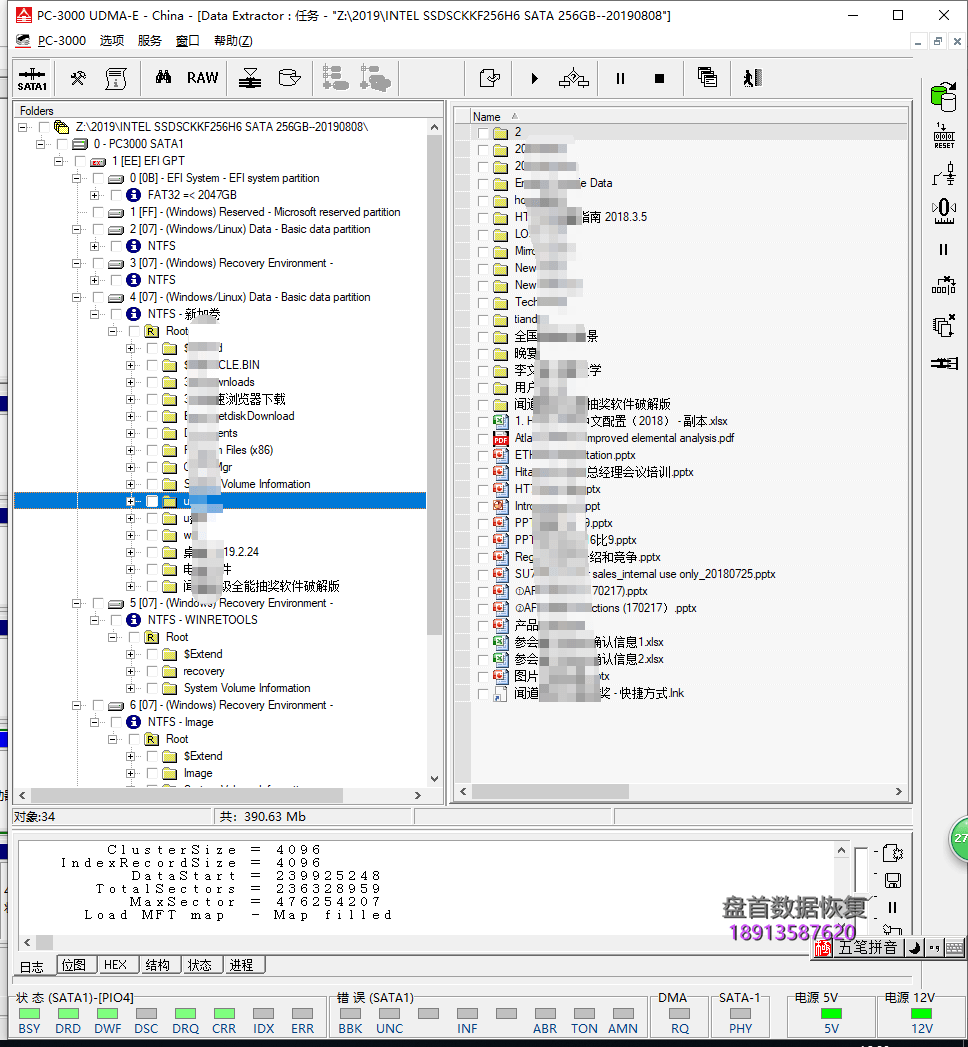Click the RESET sidebar icon
Screen dimensions: 968x1047
point(944,136)
